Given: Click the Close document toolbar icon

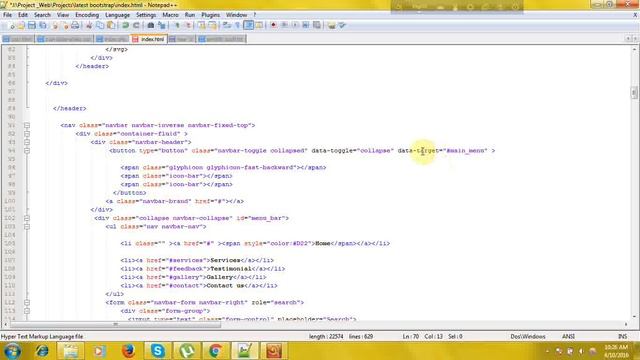Looking at the screenshot, I should (x=54, y=25).
